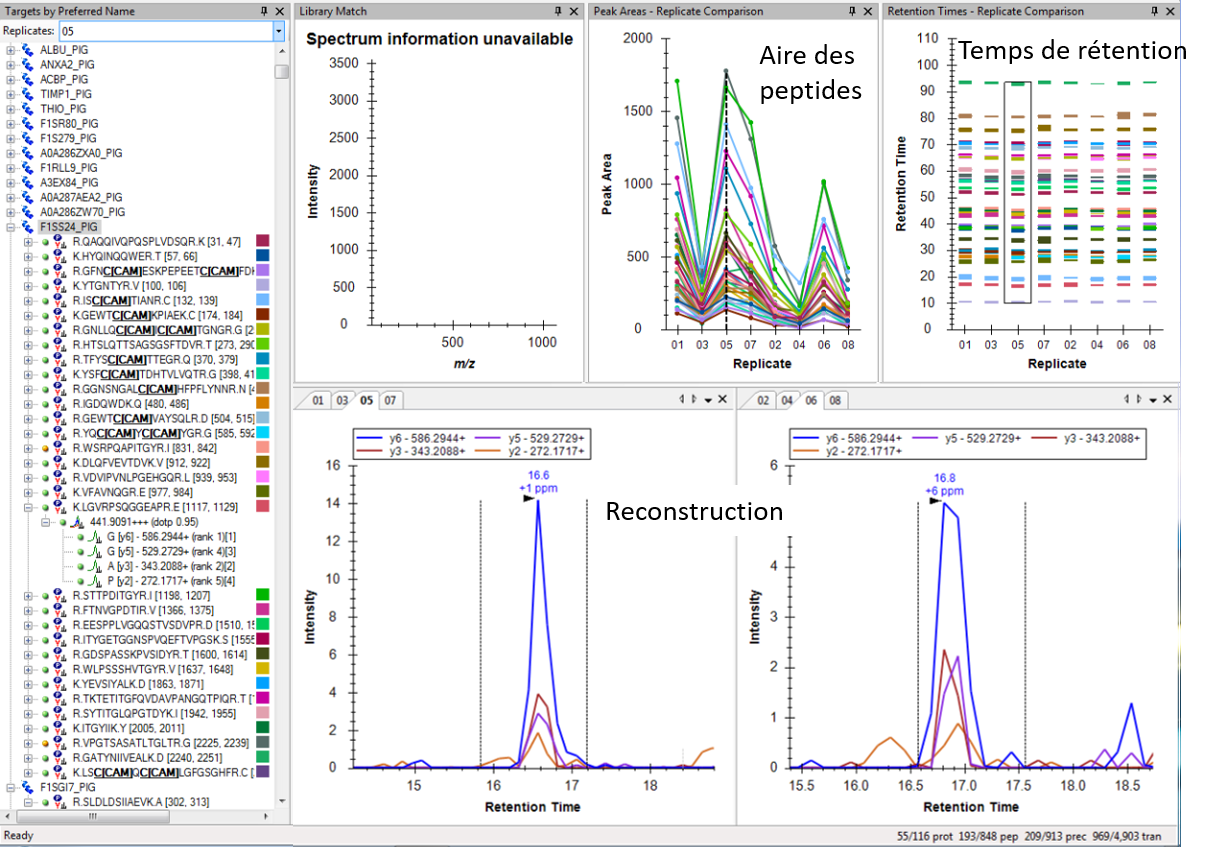Click the precursor chromatogram icon for 441.9091+++

[x=78, y=522]
